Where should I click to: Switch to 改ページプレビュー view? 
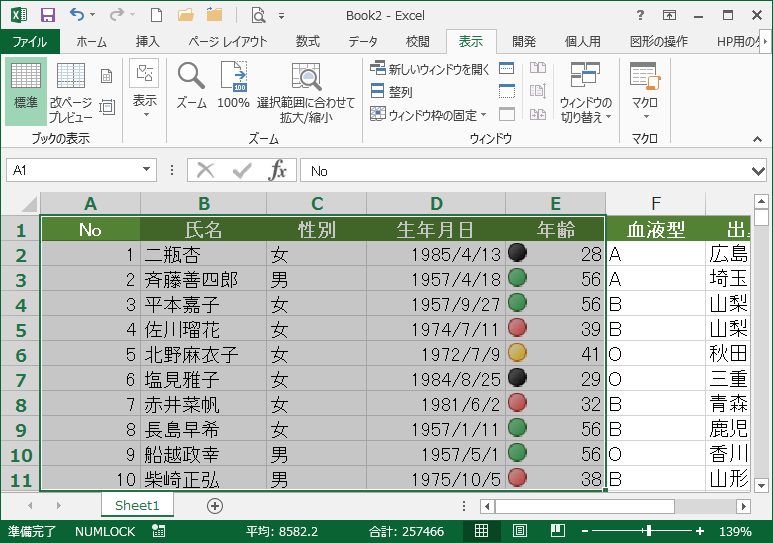tap(70, 92)
